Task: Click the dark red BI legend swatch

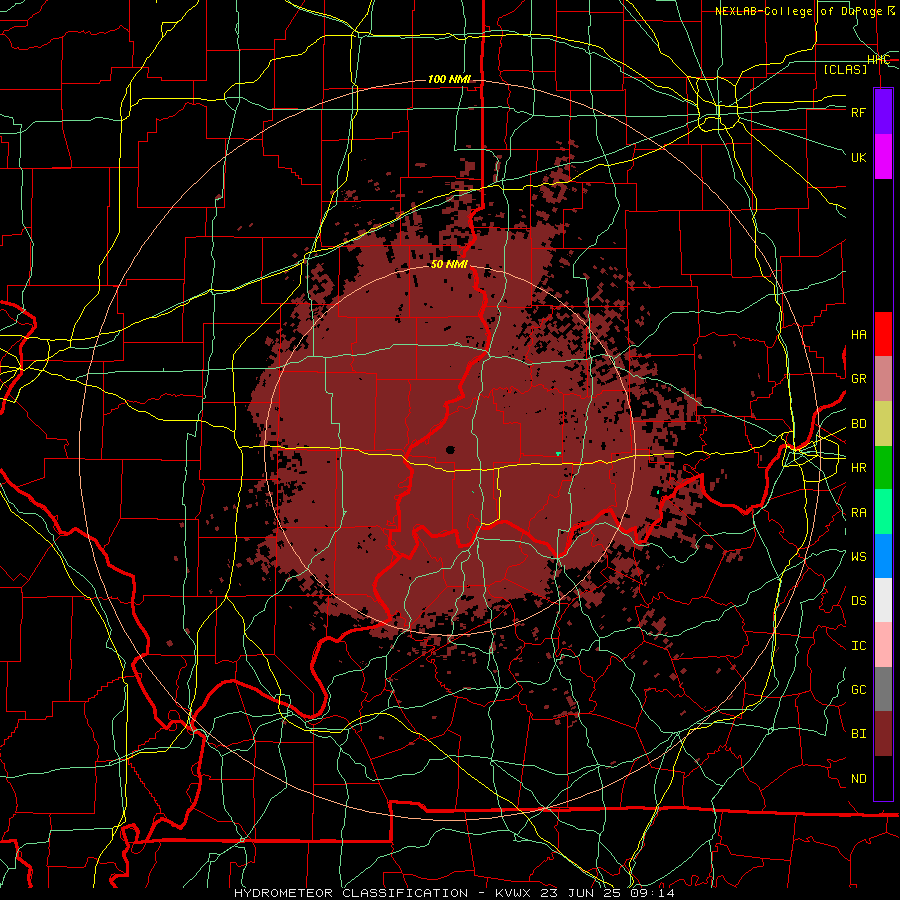Action: pos(883,734)
